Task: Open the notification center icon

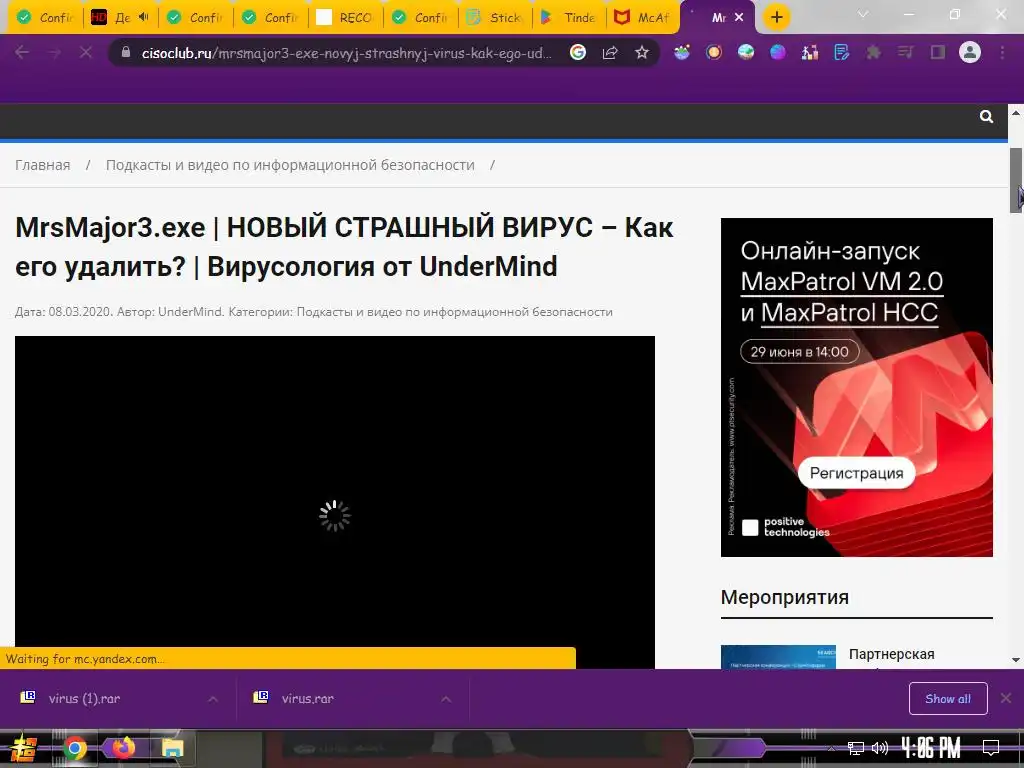Action: click(991, 748)
